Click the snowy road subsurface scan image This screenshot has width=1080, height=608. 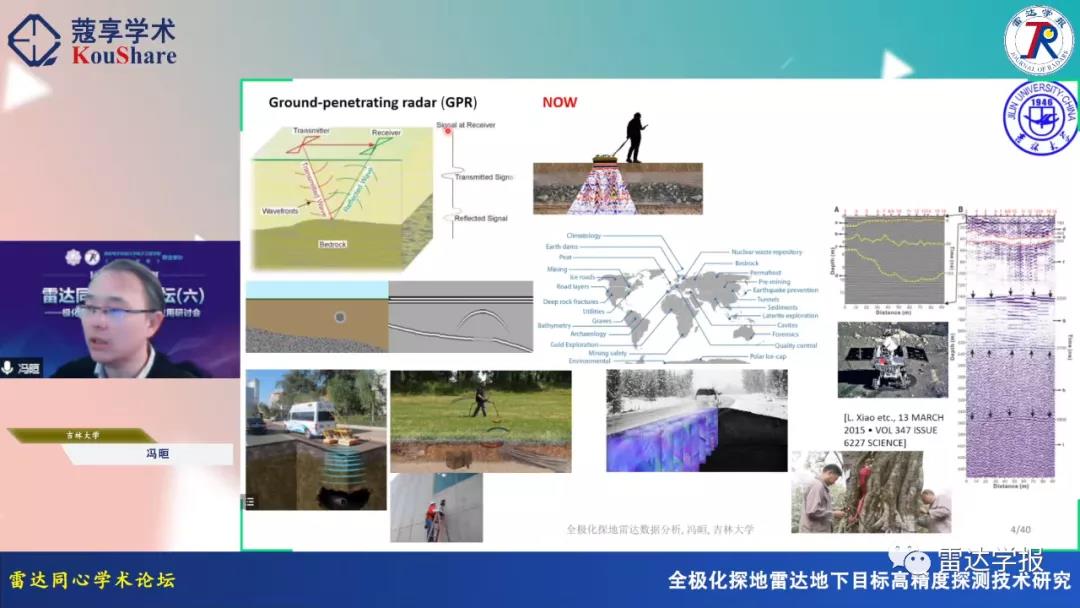click(696, 421)
